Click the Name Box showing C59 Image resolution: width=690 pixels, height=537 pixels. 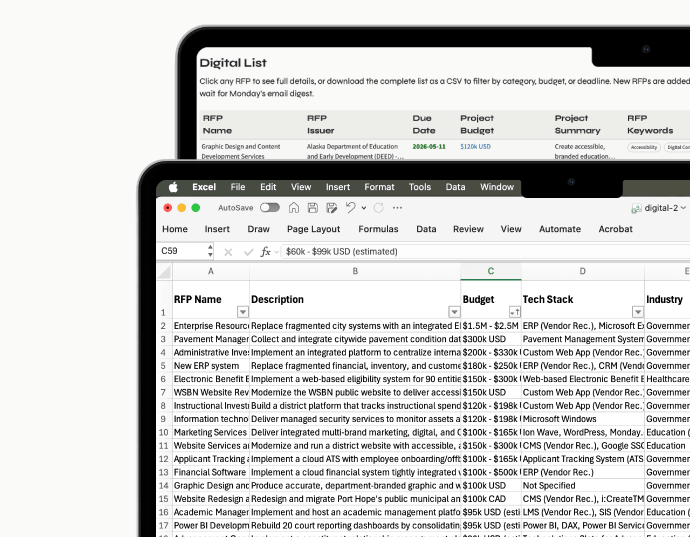pyautogui.click(x=182, y=251)
